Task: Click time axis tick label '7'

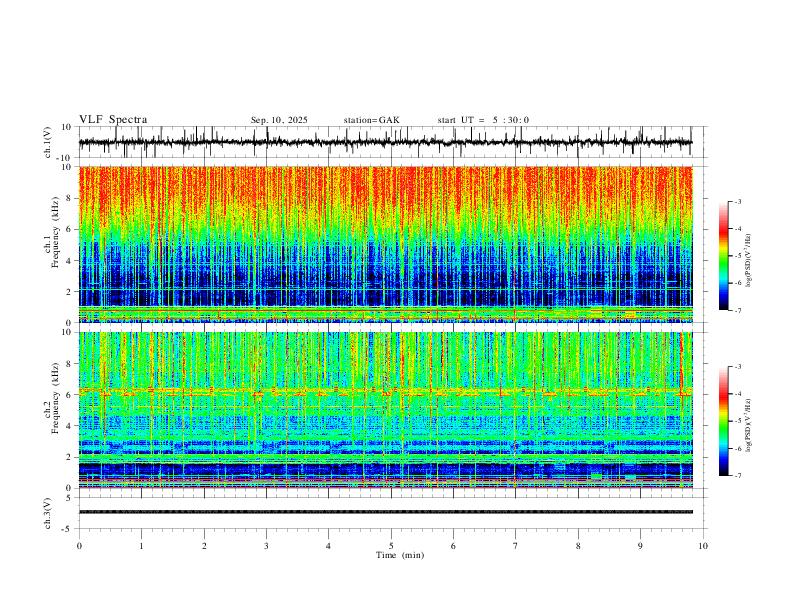Action: tap(516, 546)
